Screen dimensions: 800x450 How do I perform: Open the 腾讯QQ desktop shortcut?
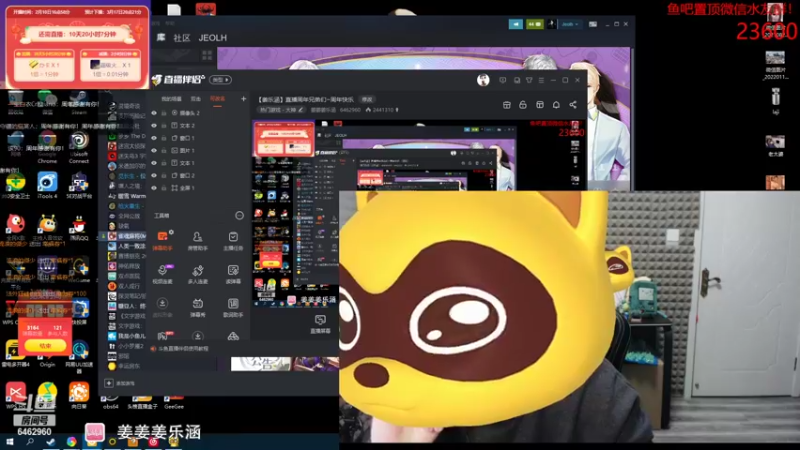pyautogui.click(x=79, y=228)
